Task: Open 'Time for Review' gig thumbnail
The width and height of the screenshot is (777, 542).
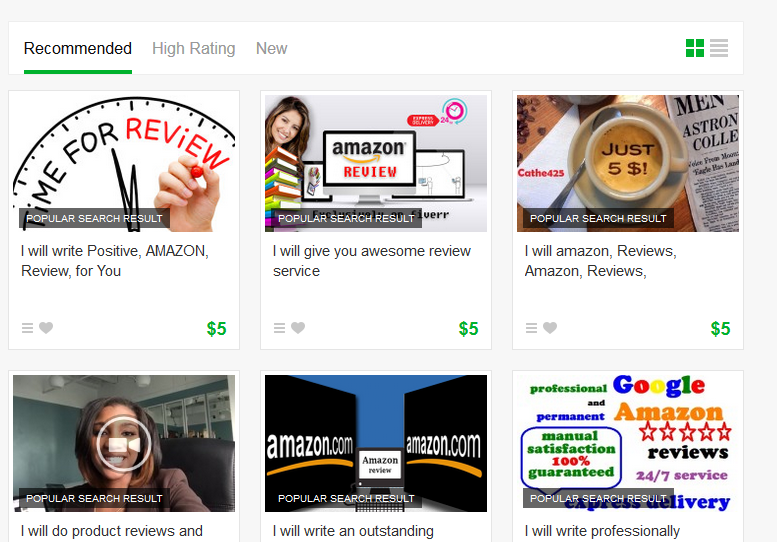Action: pyautogui.click(x=124, y=163)
